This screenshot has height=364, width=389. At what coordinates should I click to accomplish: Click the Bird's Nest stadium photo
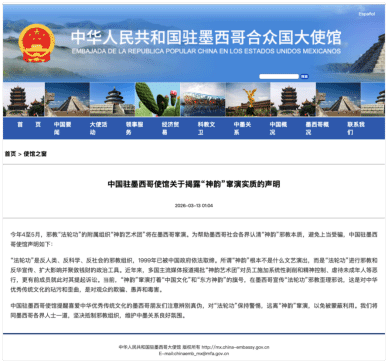click(203, 99)
